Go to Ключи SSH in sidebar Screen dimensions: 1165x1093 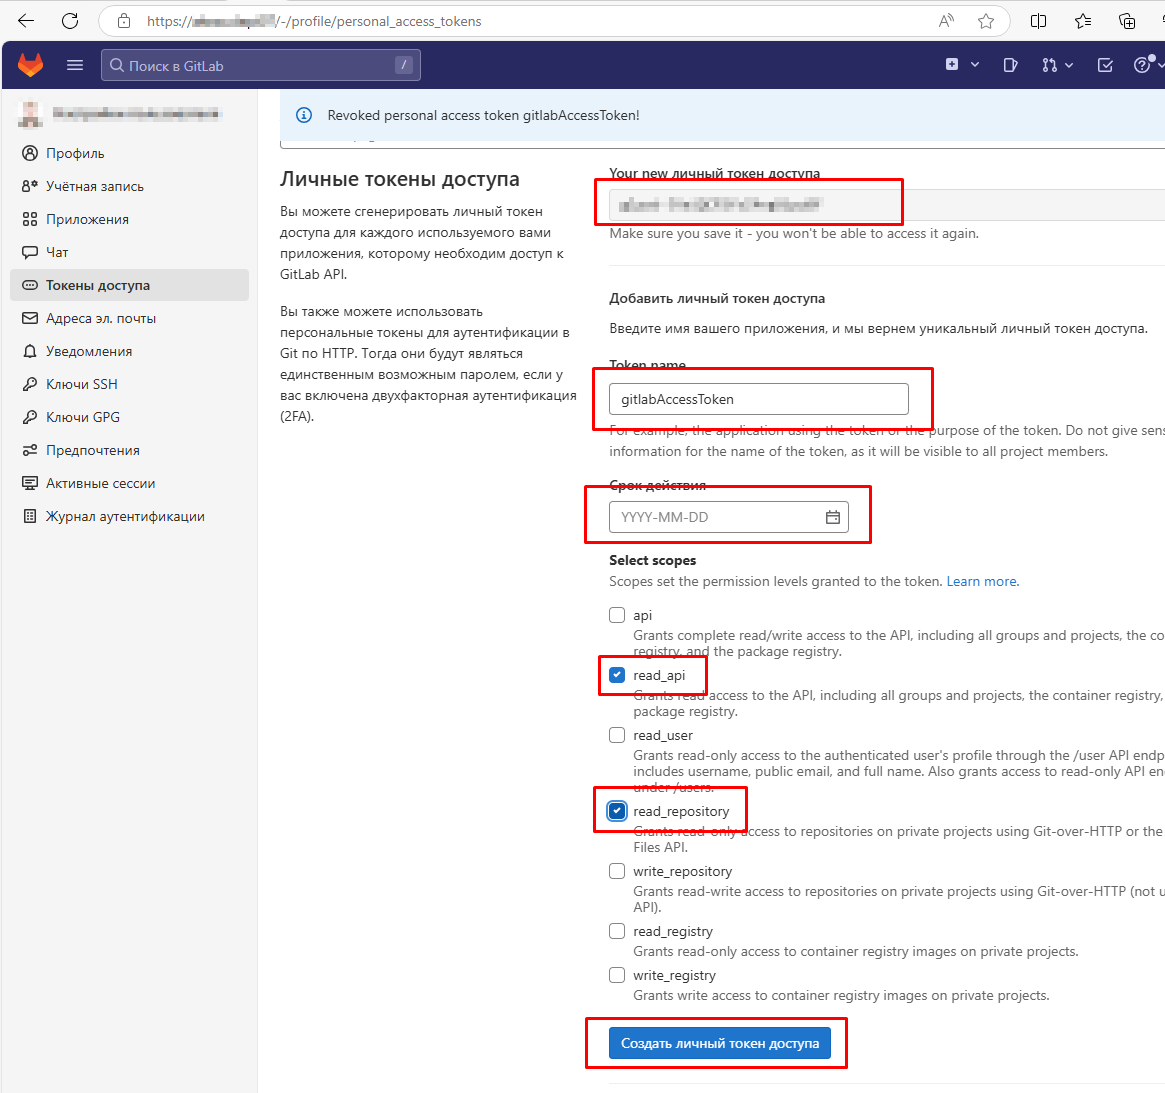tap(82, 384)
